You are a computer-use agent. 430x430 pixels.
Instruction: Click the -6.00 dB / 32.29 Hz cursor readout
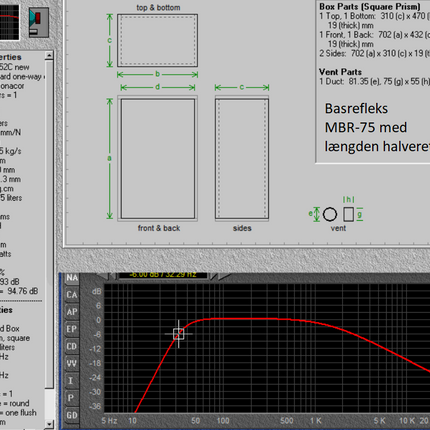pyautogui.click(x=163, y=275)
